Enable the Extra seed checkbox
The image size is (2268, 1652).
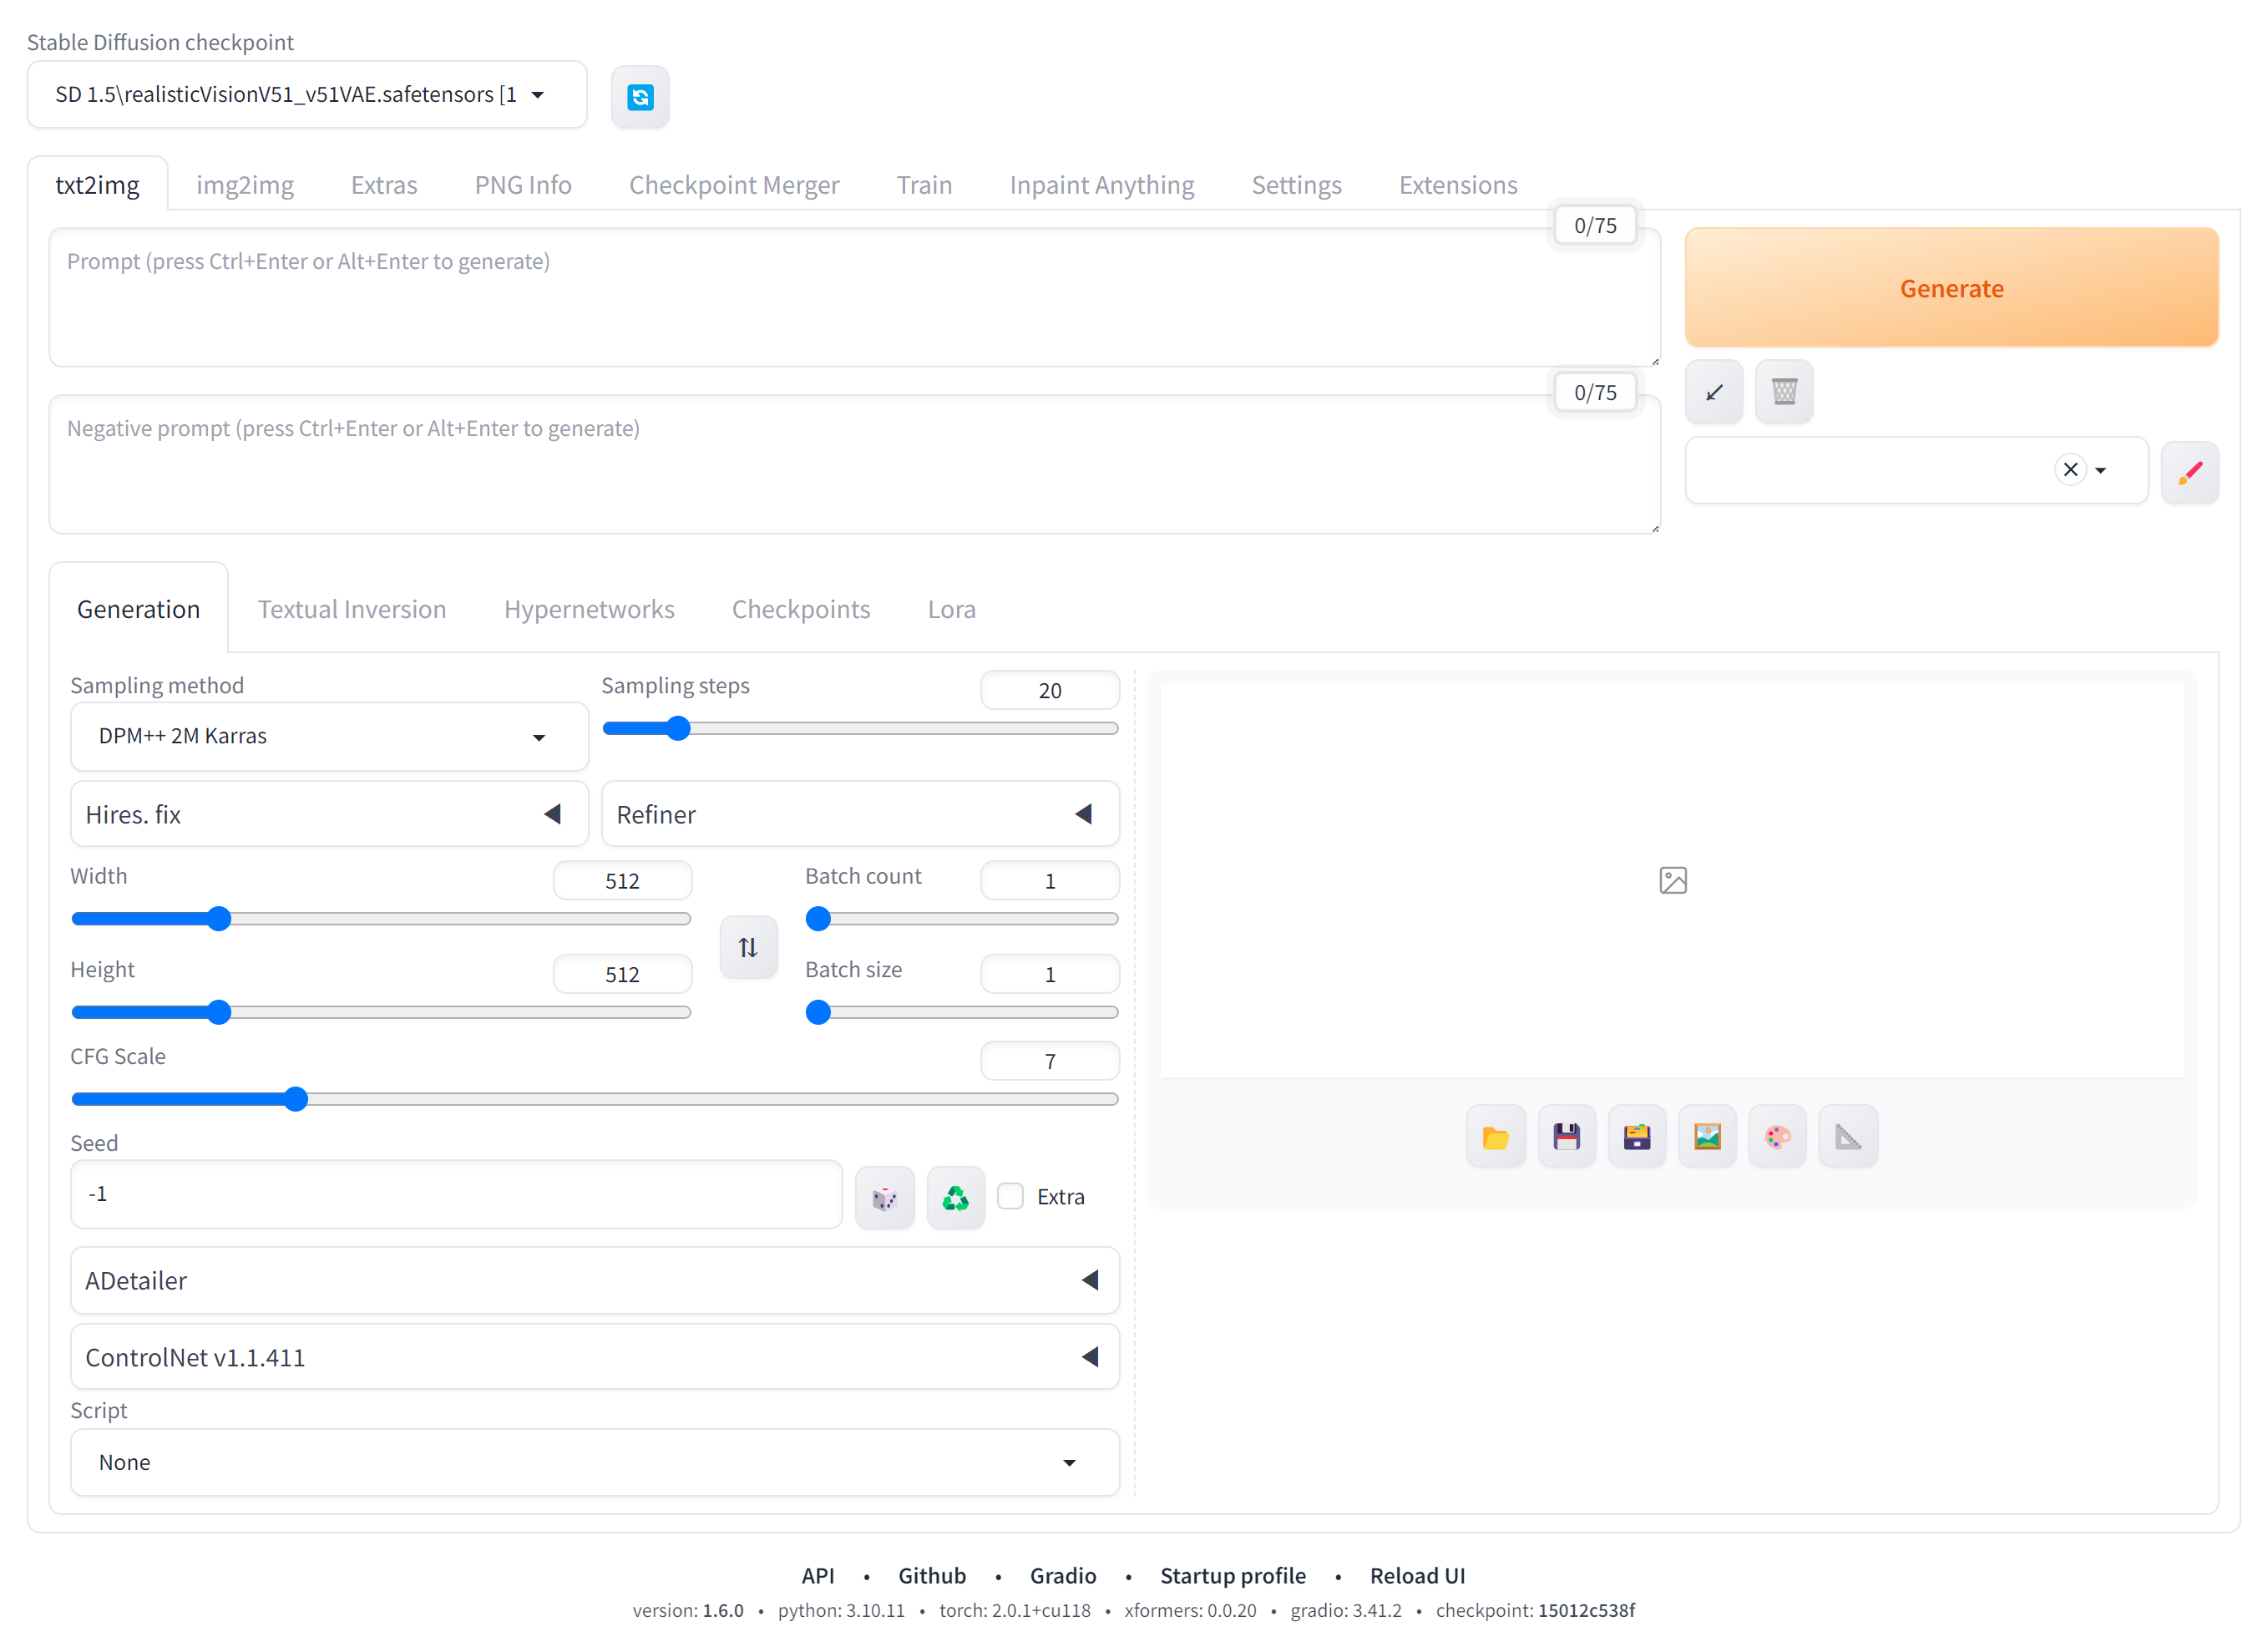pos(1011,1196)
